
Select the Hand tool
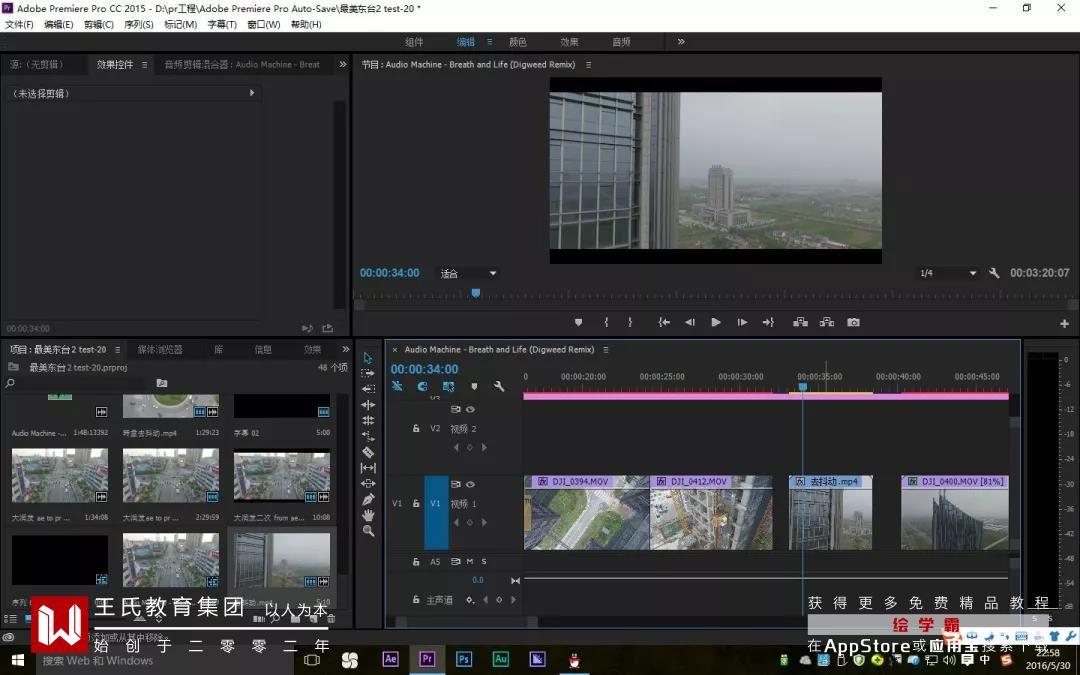pyautogui.click(x=368, y=515)
